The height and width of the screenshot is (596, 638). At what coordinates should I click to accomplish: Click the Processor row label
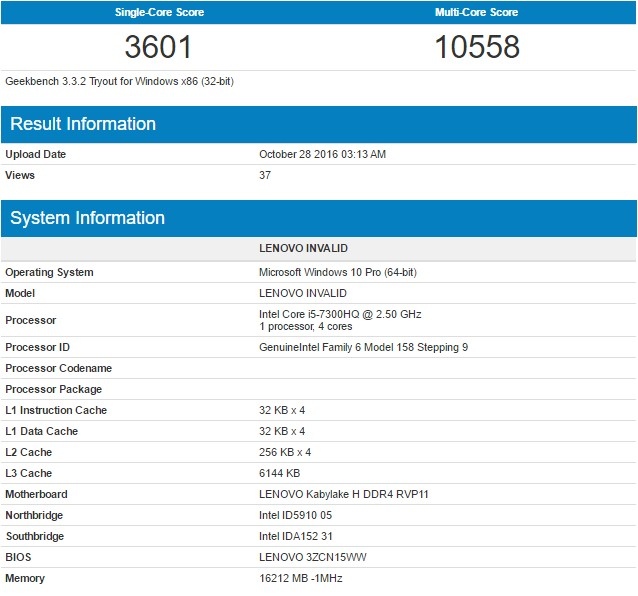31,320
